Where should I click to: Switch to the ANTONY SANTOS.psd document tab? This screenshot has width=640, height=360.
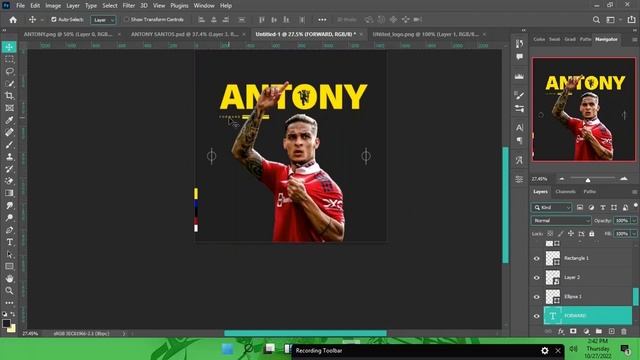click(185, 34)
